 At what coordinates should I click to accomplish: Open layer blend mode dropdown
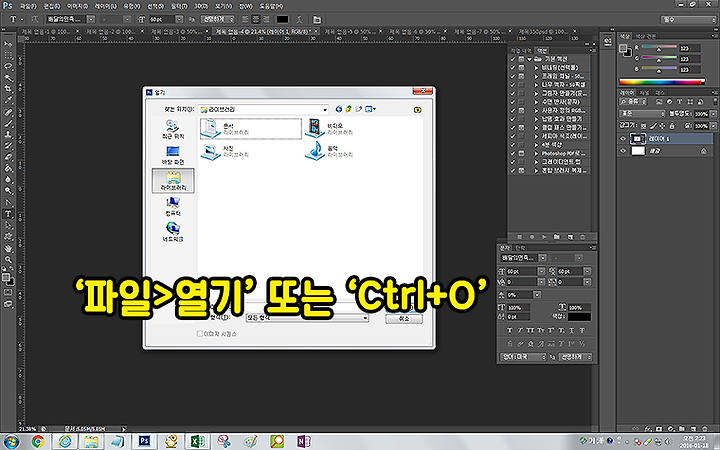tap(641, 113)
